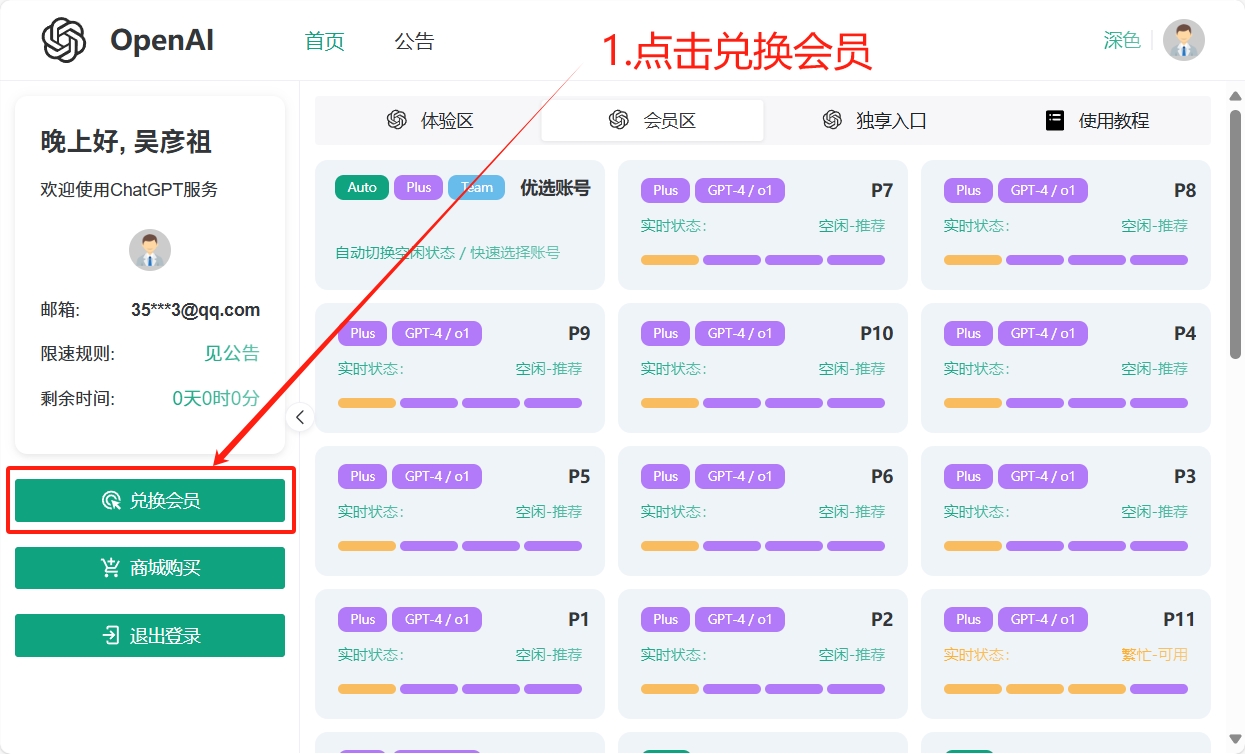This screenshot has width=1245, height=754.
Task: Click remaining time 0天0时0分
Action: coord(216,398)
